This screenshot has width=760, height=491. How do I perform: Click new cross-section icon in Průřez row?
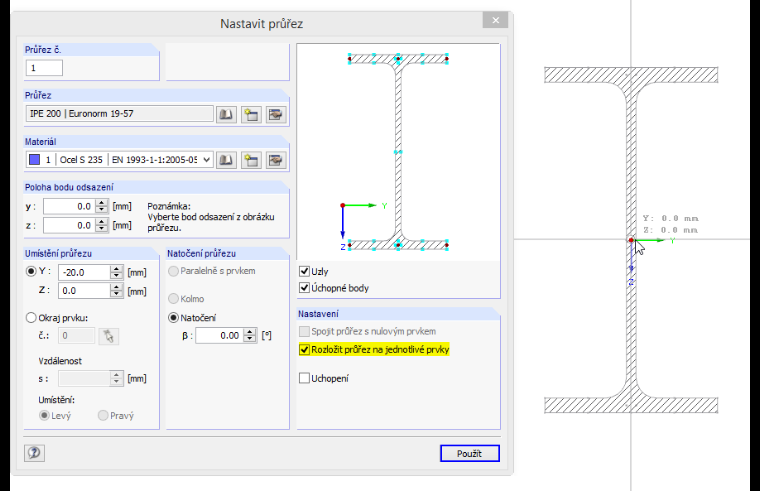[251, 114]
